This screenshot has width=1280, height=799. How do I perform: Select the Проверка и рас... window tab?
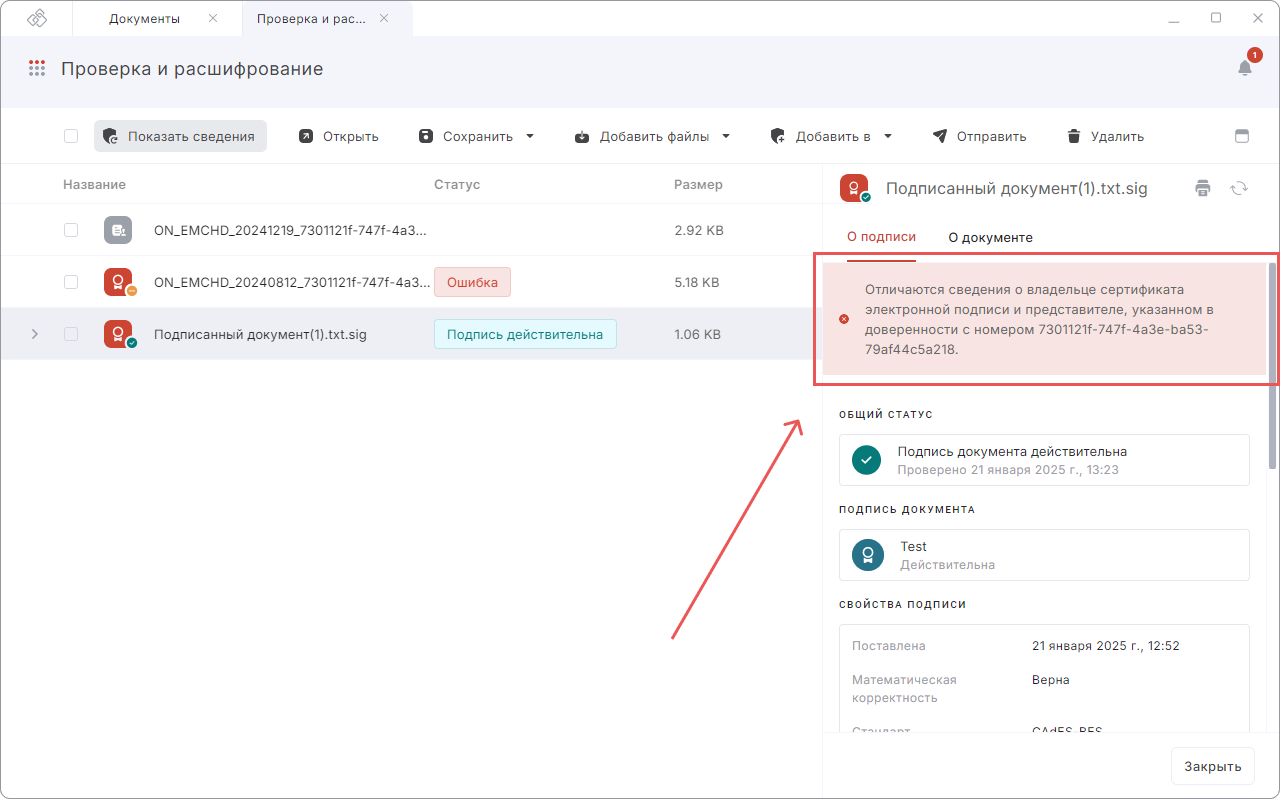[327, 18]
